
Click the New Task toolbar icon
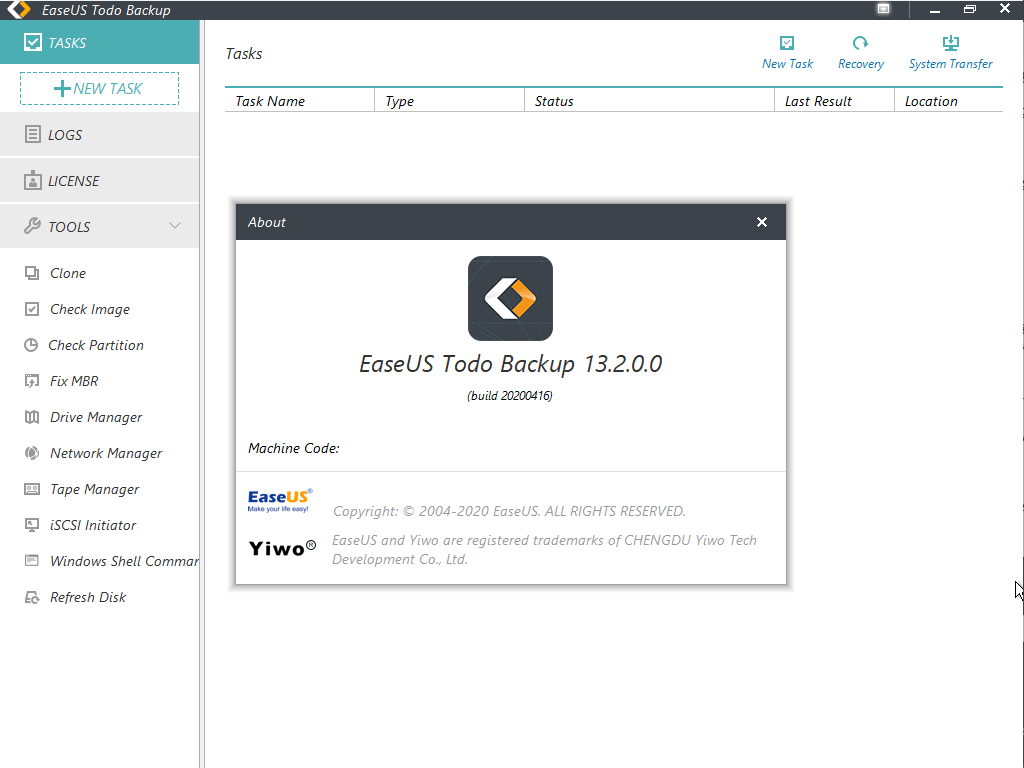coord(787,43)
